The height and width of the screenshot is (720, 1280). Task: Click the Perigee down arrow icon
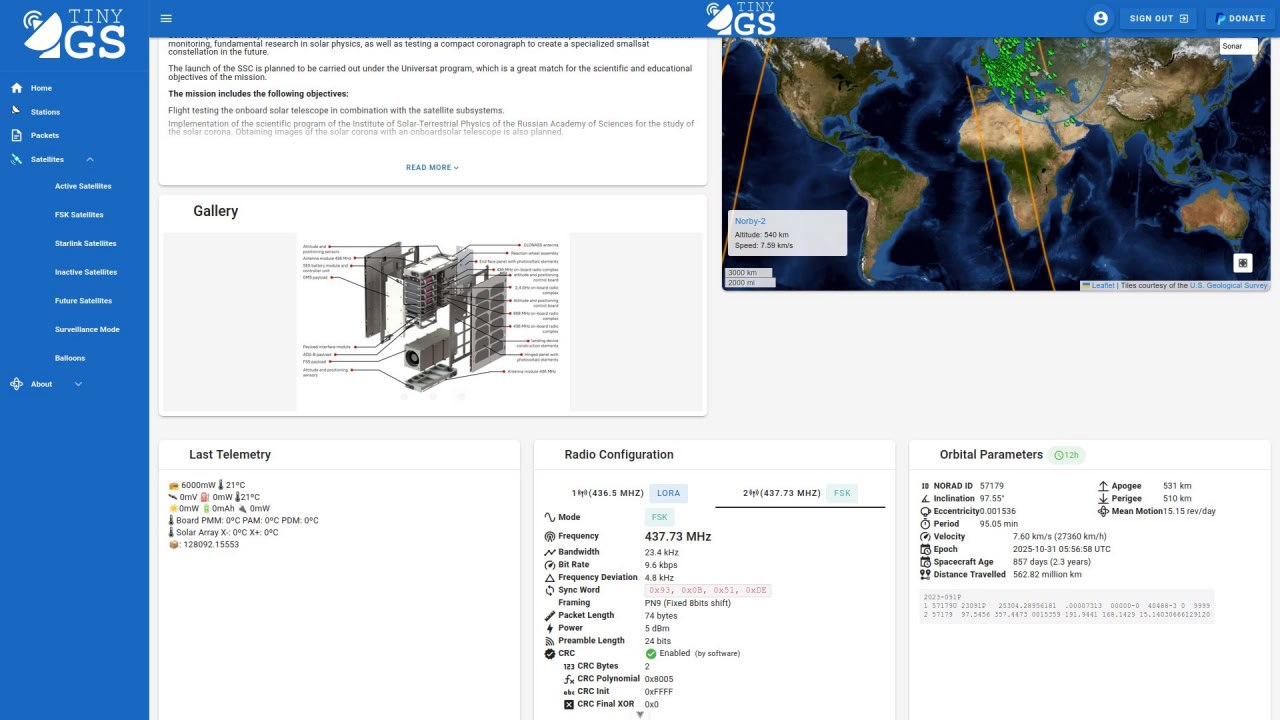tap(1103, 499)
